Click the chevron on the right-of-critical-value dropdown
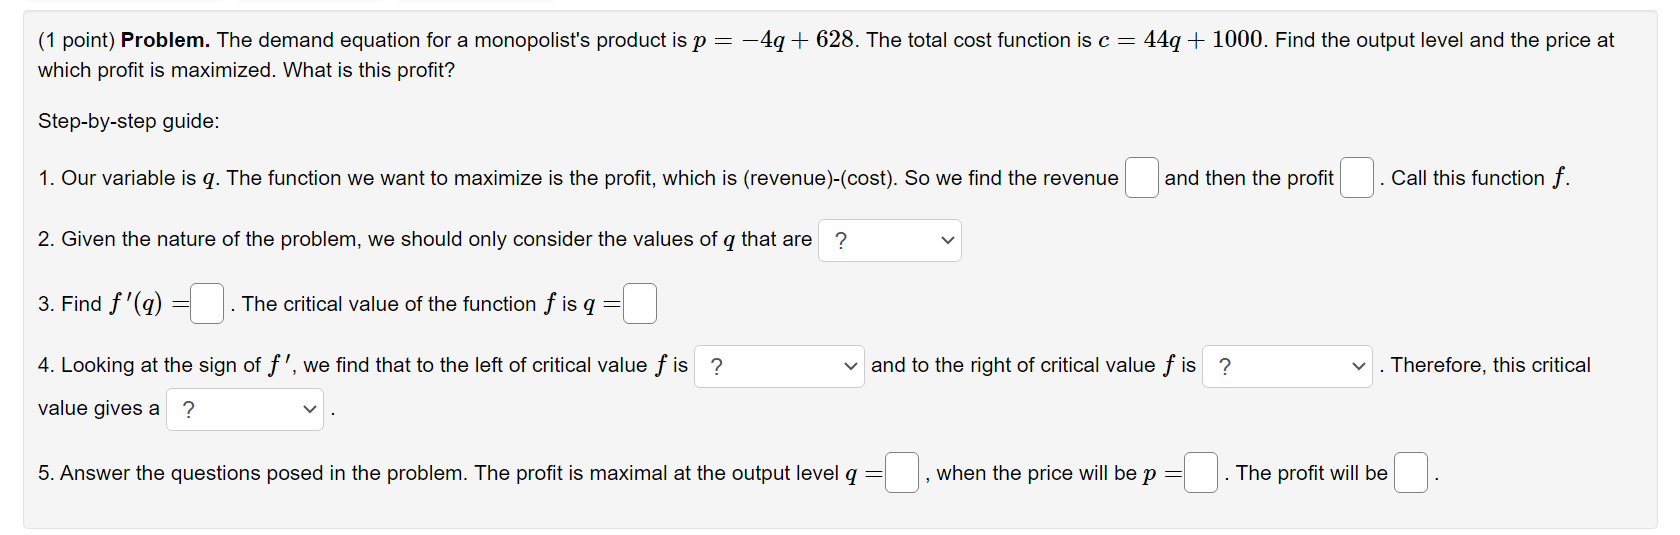The image size is (1680, 535). click(1359, 367)
